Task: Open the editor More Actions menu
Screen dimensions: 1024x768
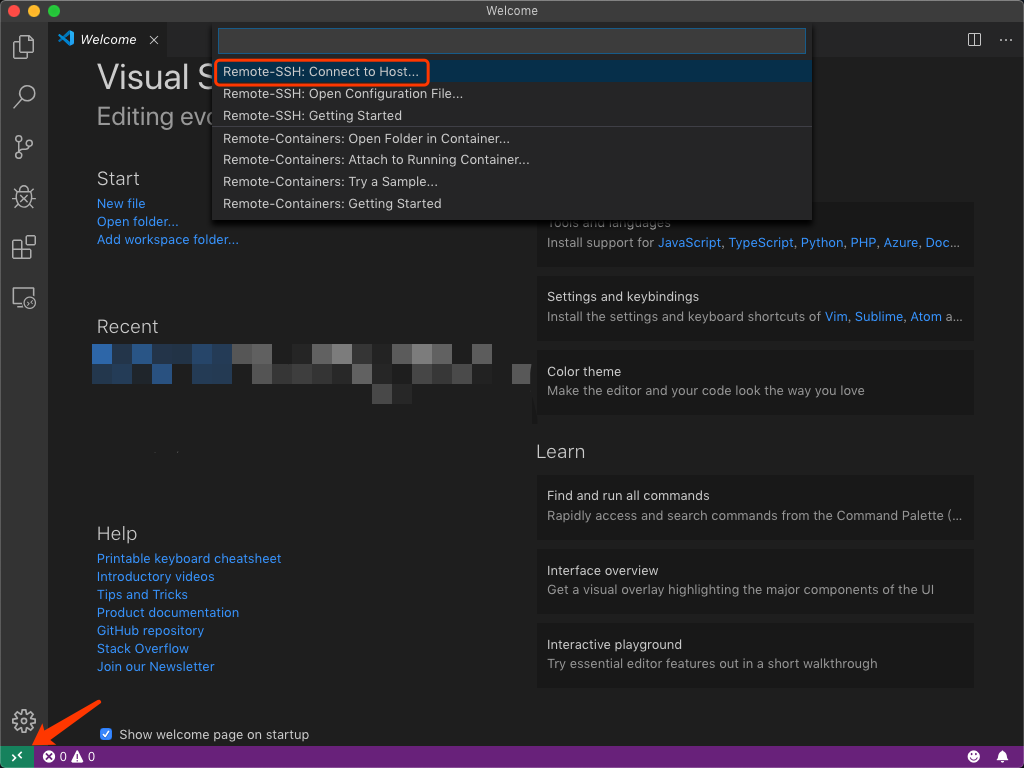Action: pyautogui.click(x=1004, y=40)
